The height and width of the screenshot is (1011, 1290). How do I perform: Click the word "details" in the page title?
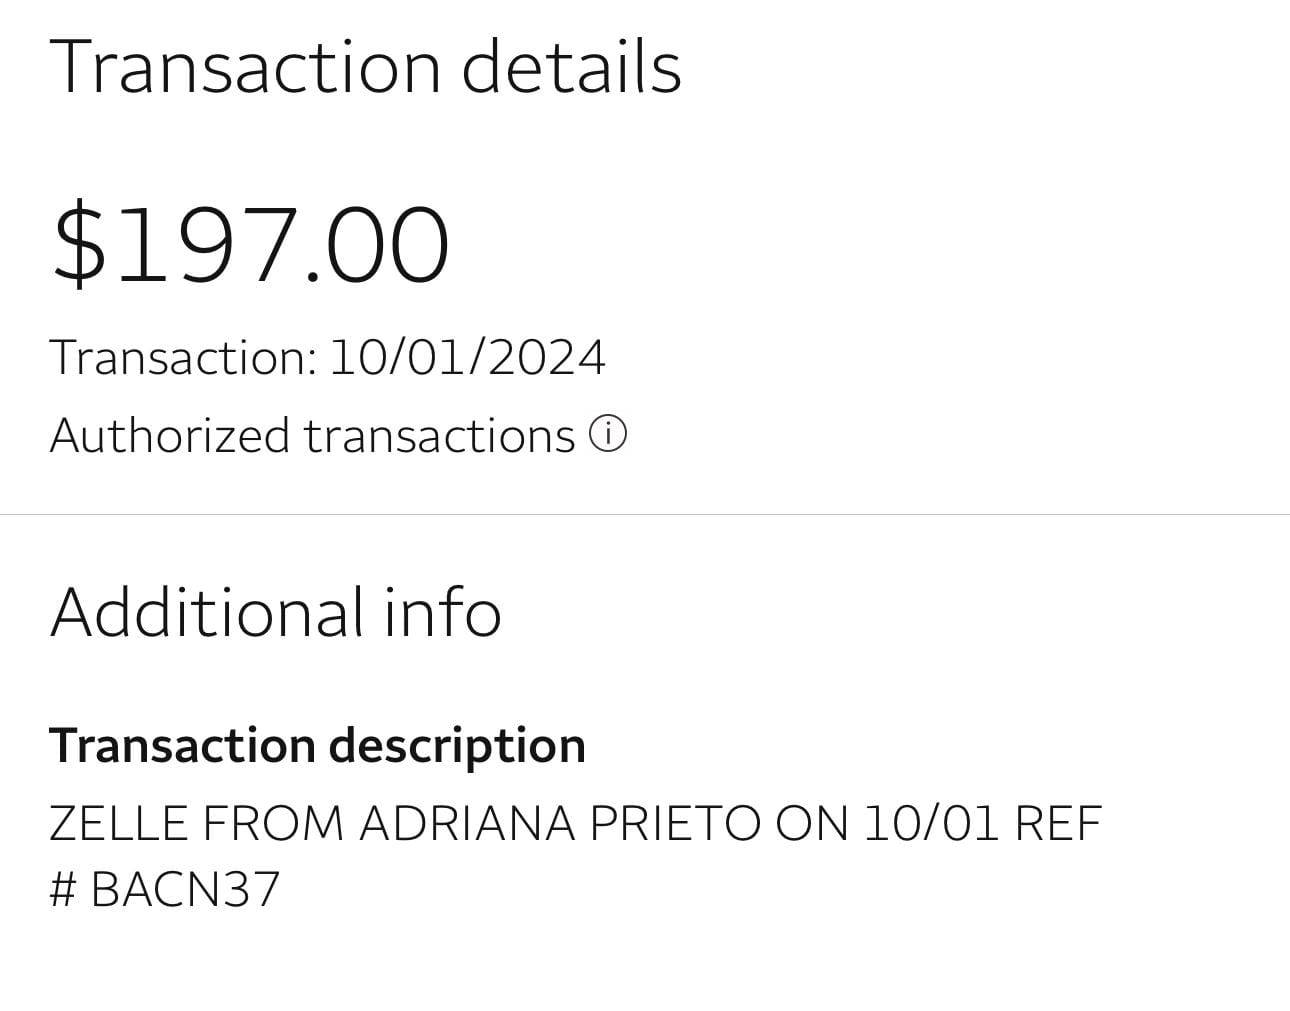(x=571, y=67)
